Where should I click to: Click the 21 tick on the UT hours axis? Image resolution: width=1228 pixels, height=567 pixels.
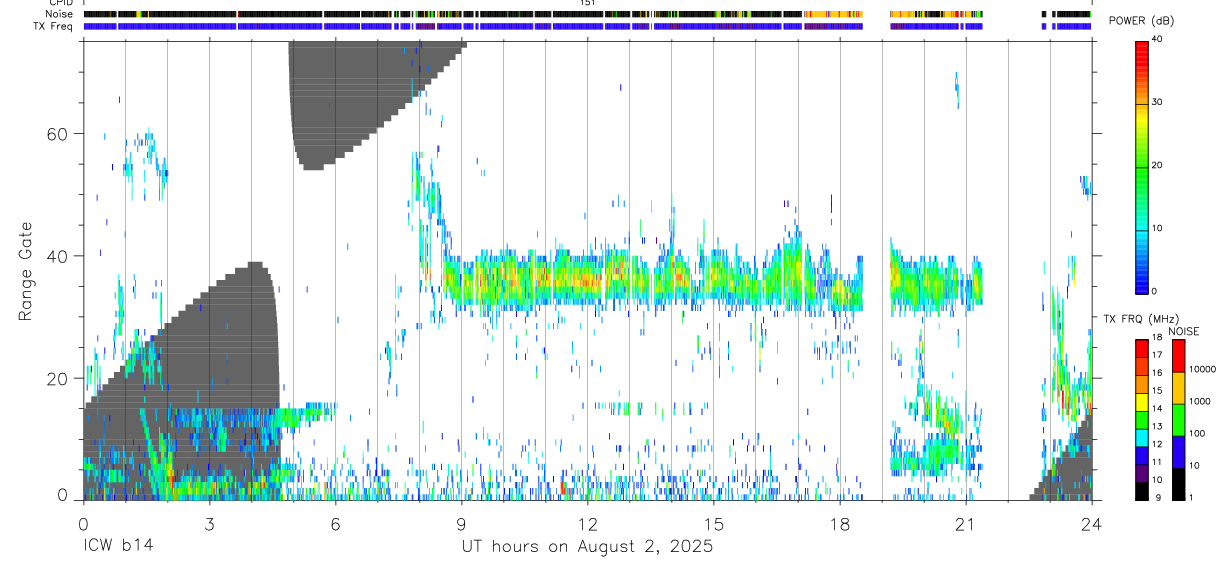(965, 524)
